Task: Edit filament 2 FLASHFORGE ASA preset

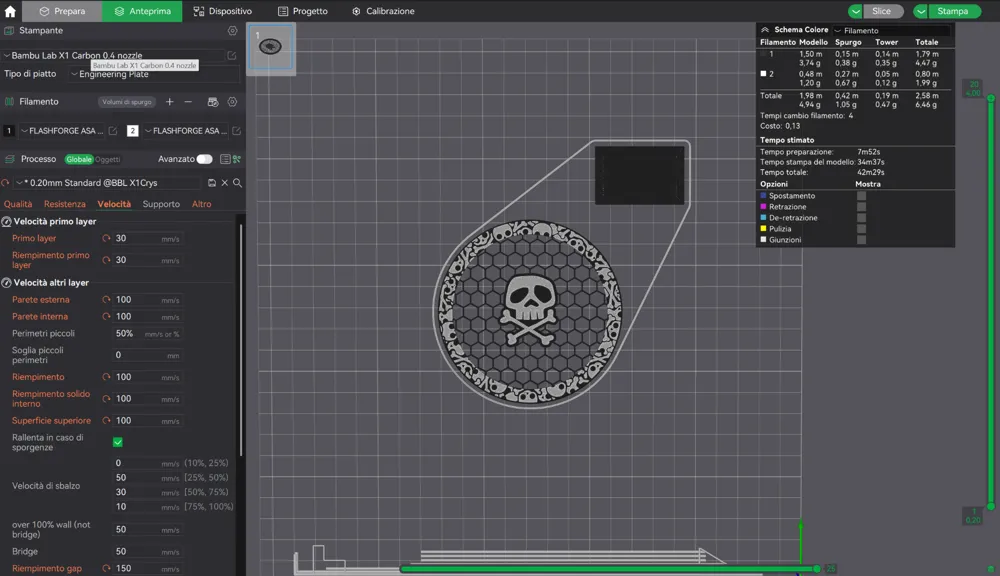Action: pos(237,131)
